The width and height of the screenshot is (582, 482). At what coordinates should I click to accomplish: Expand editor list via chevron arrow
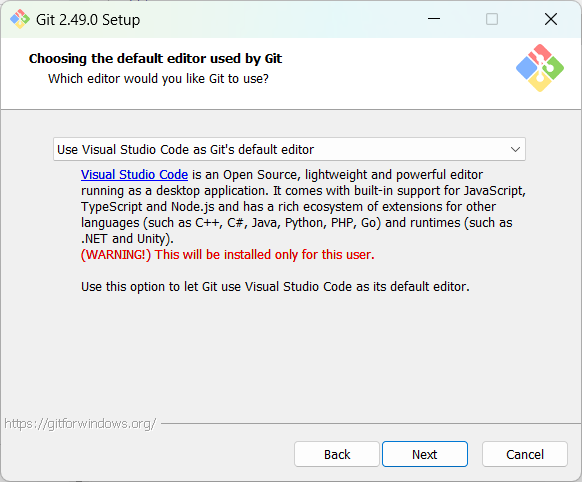(x=515, y=150)
